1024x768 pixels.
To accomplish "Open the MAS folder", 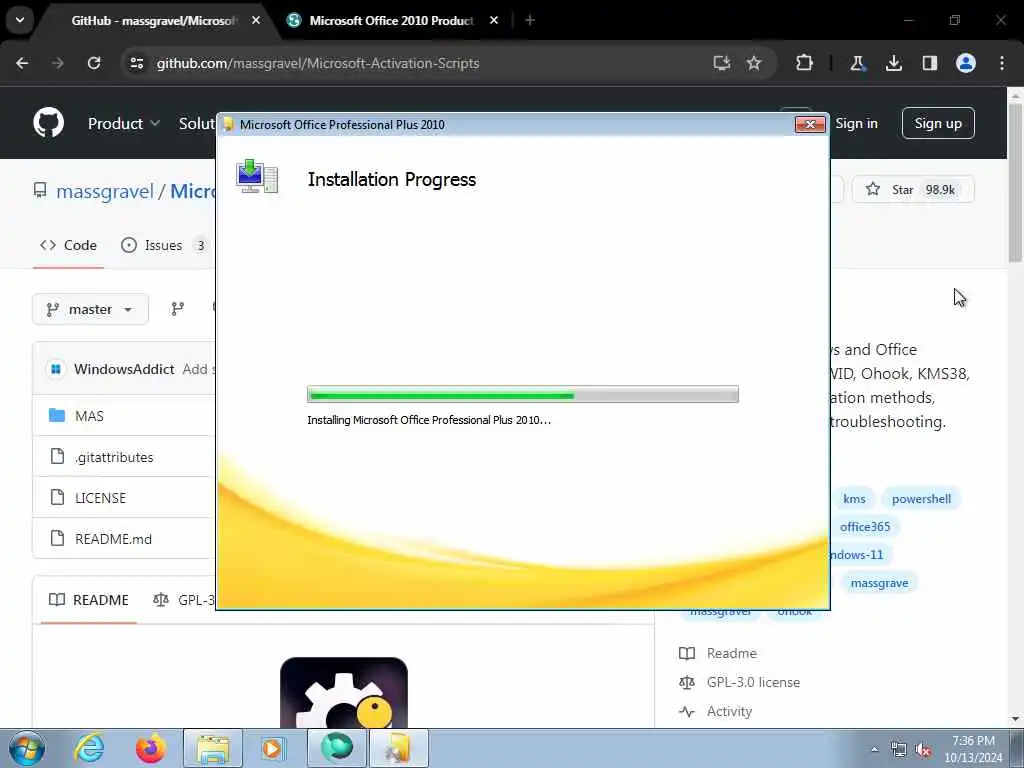I will pyautogui.click(x=89, y=416).
